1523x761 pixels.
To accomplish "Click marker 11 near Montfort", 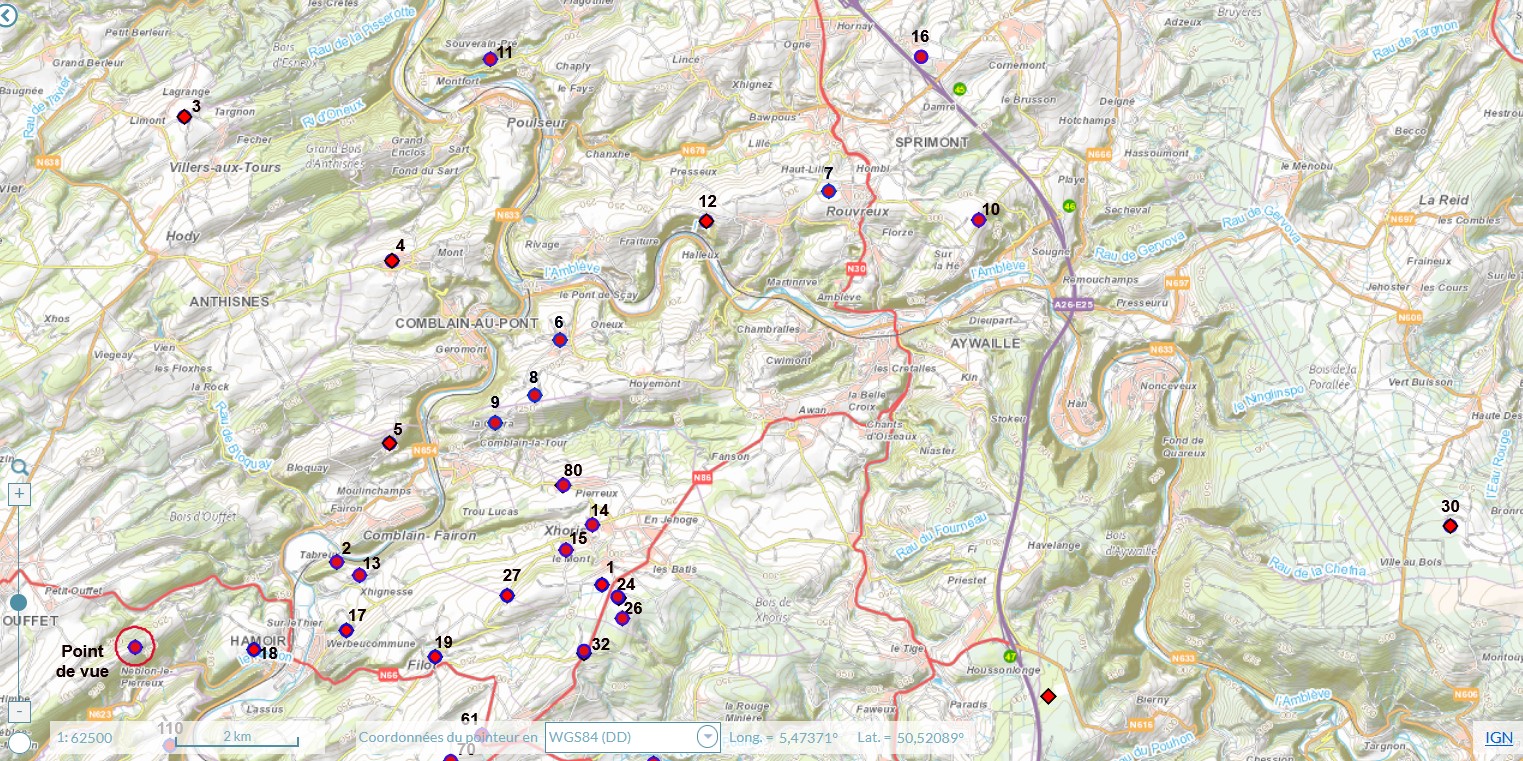I will [x=490, y=59].
